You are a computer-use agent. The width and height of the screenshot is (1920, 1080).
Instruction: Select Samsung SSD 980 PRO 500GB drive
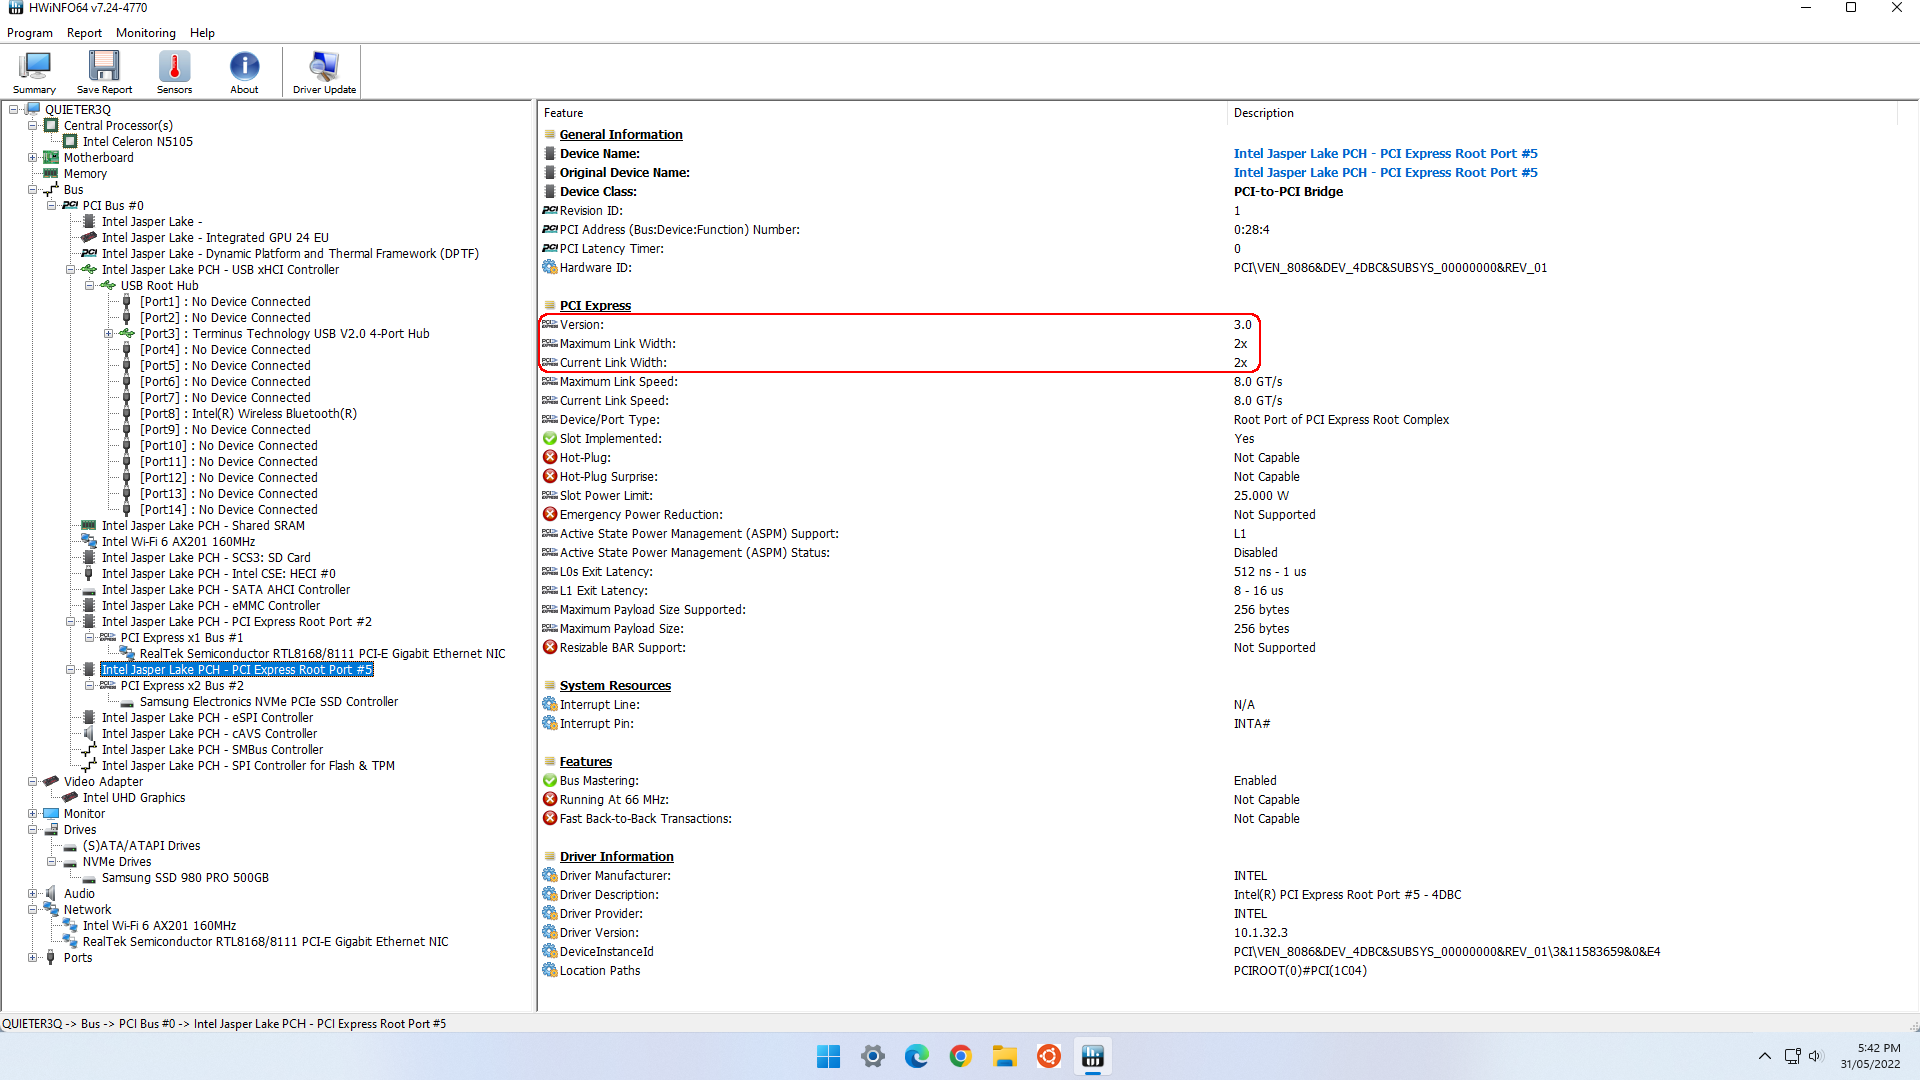coord(185,878)
